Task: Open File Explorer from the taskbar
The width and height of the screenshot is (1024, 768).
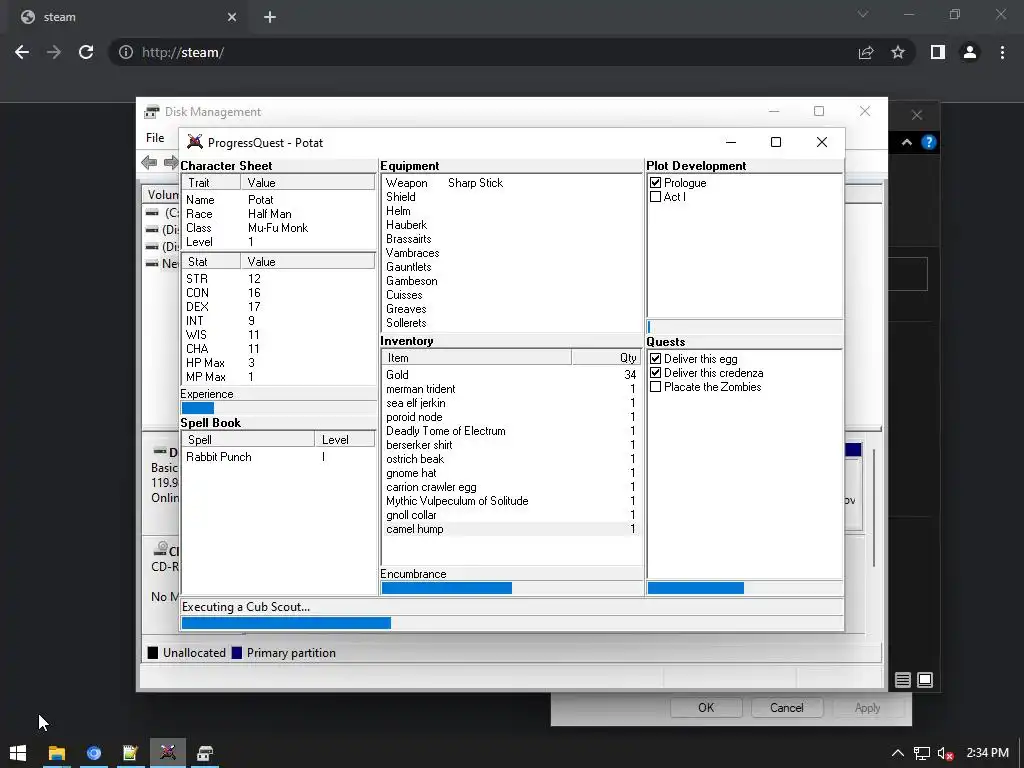Action: (57, 753)
